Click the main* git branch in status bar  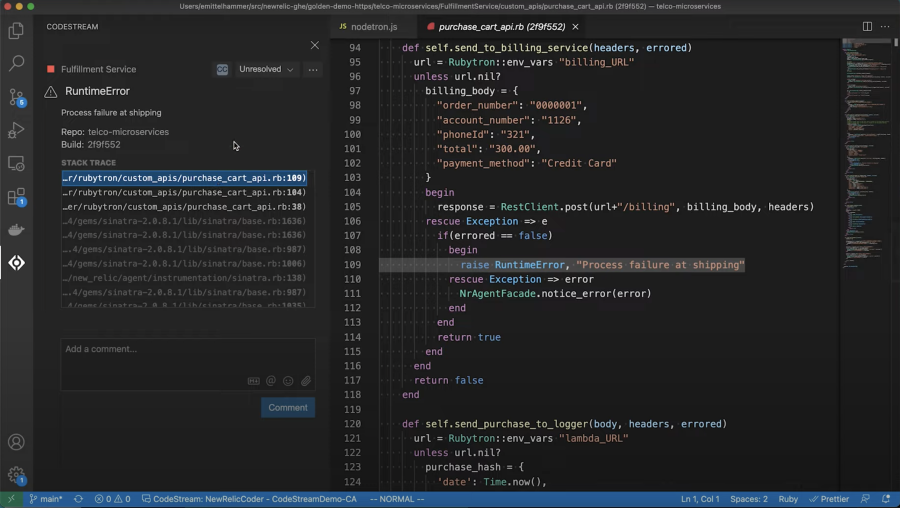pos(45,499)
